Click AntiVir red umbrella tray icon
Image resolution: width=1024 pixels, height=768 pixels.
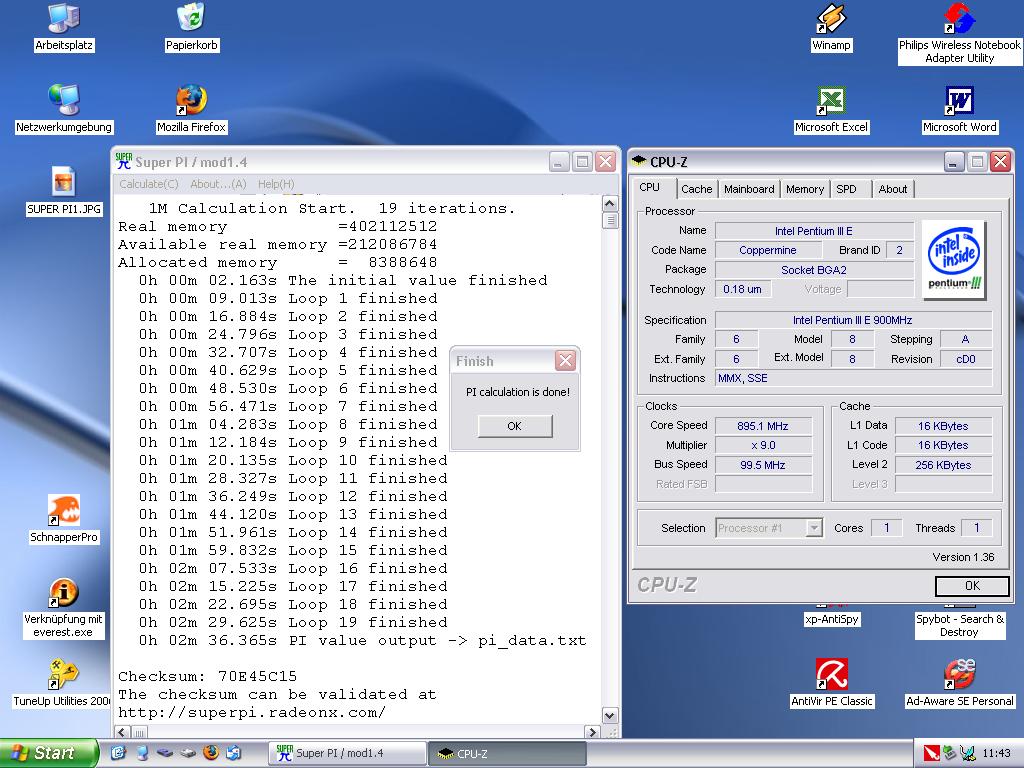click(x=931, y=753)
